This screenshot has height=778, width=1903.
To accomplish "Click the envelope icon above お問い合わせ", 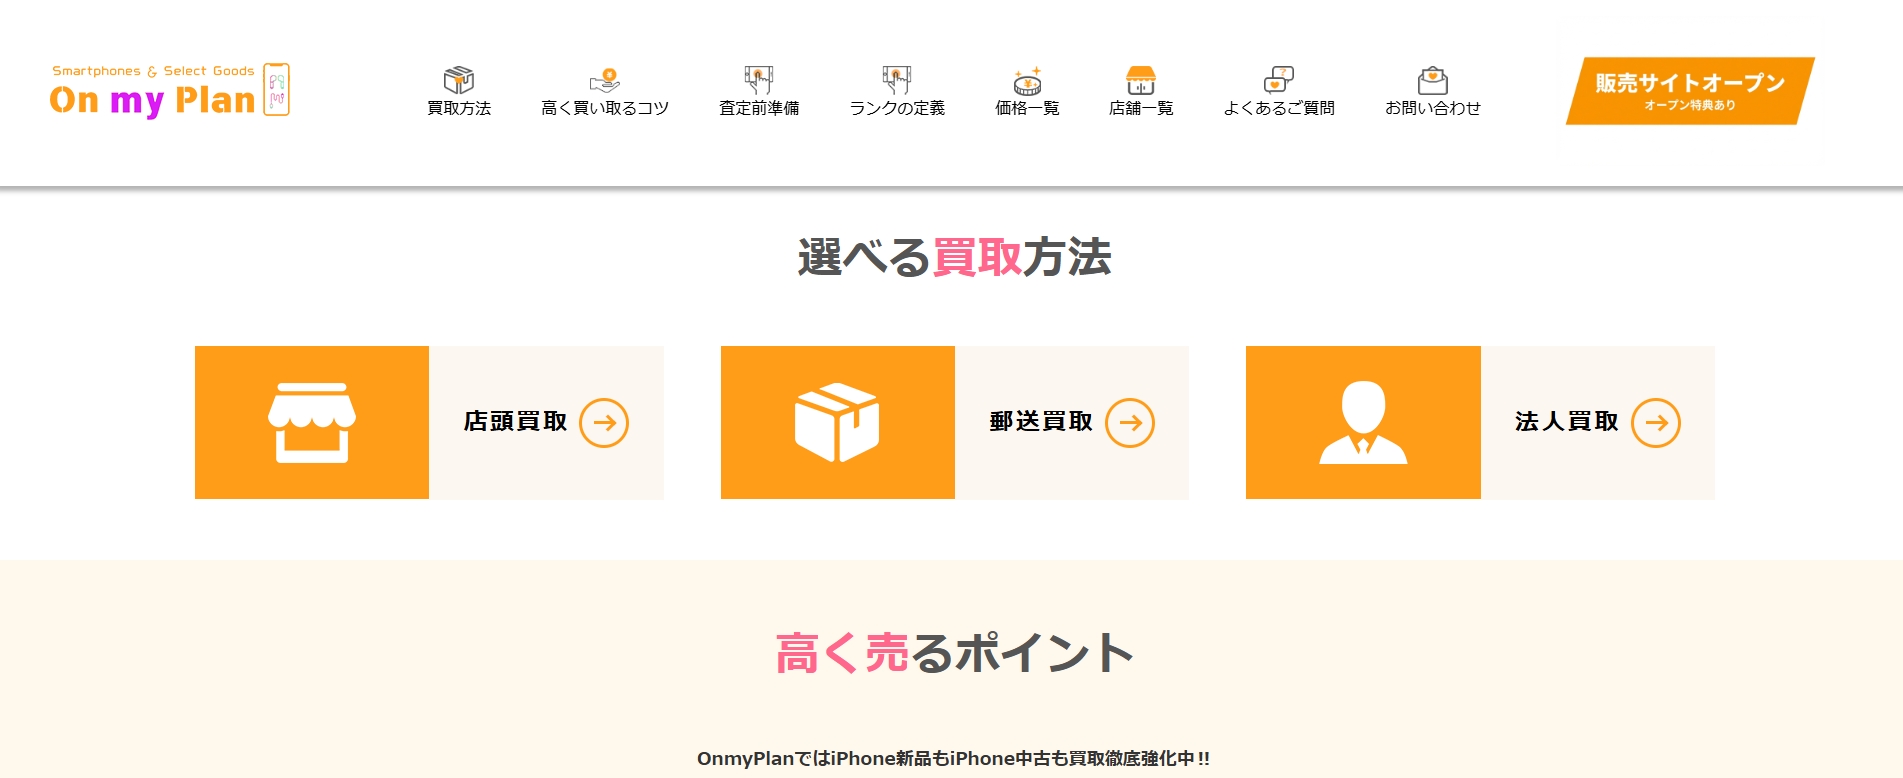I will pyautogui.click(x=1433, y=80).
